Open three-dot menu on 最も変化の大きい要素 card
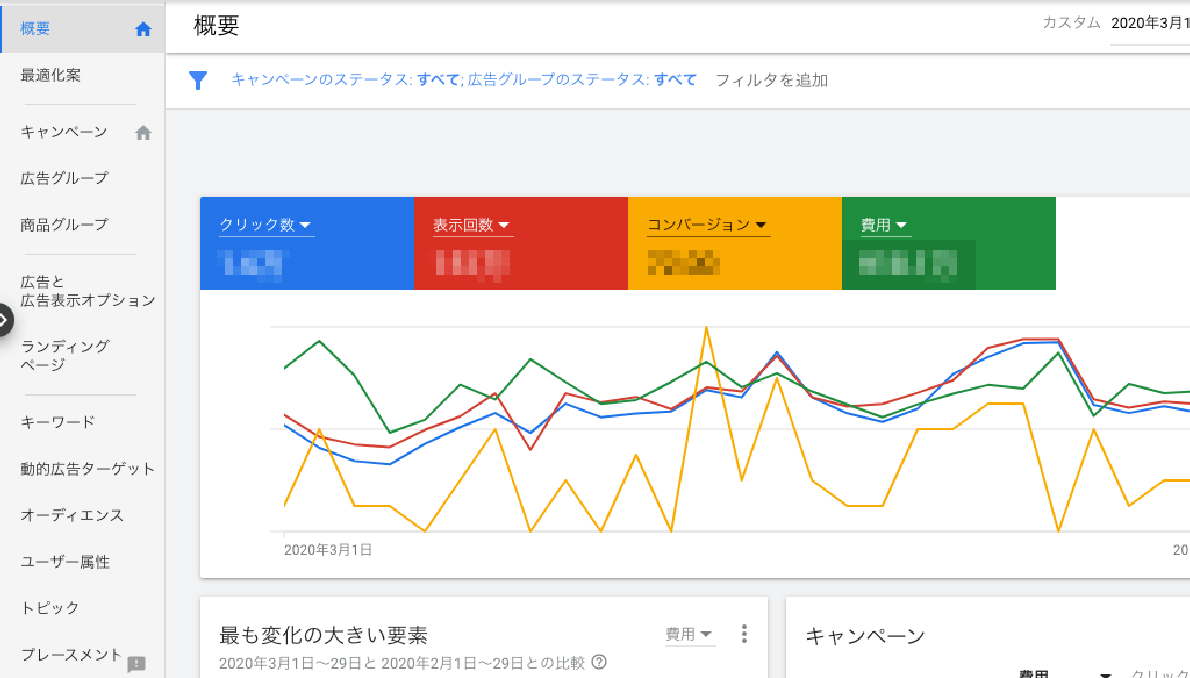 pos(745,634)
